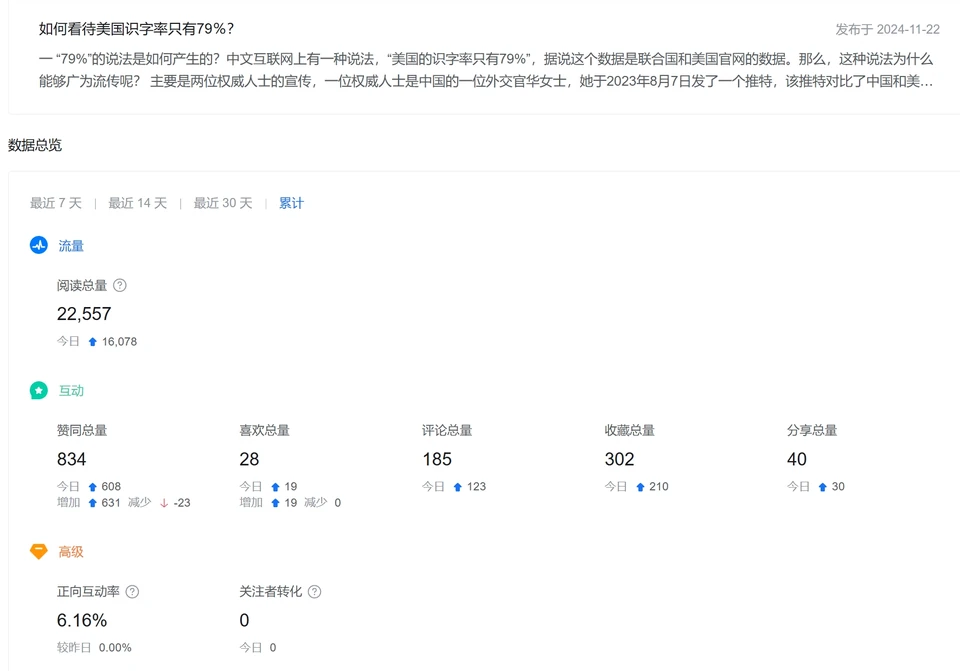Click the 关注者转化 label
This screenshot has height=671, width=960.
tap(271, 591)
